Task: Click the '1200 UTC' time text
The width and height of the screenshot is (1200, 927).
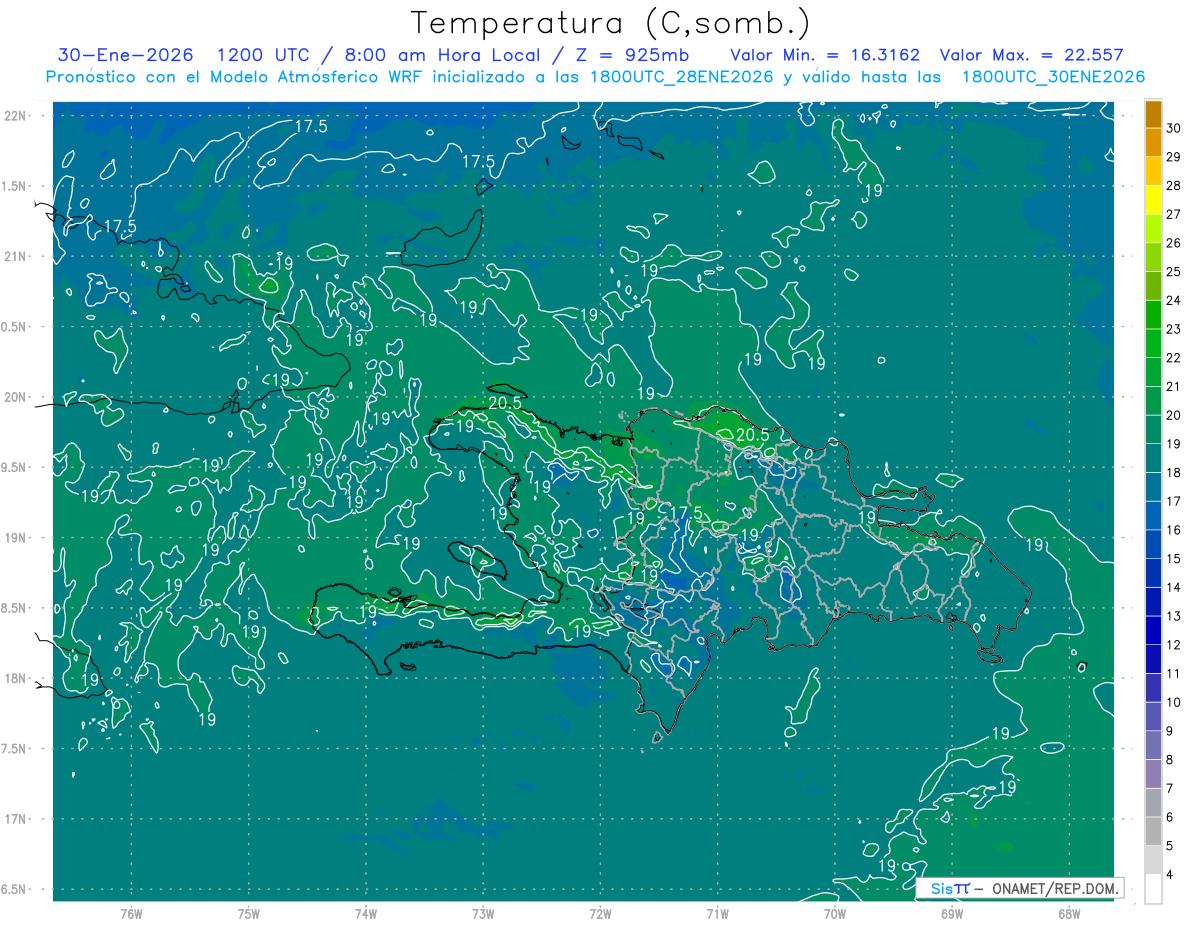Action: click(x=265, y=55)
